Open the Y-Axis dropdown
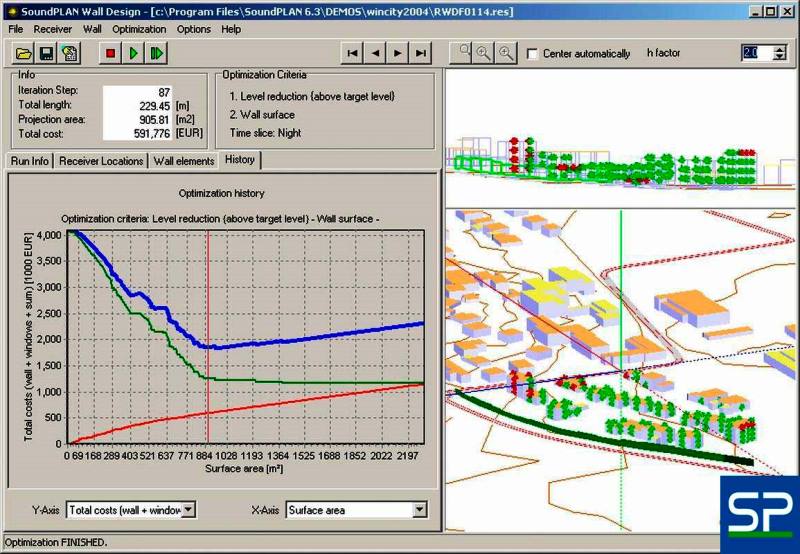 point(188,510)
